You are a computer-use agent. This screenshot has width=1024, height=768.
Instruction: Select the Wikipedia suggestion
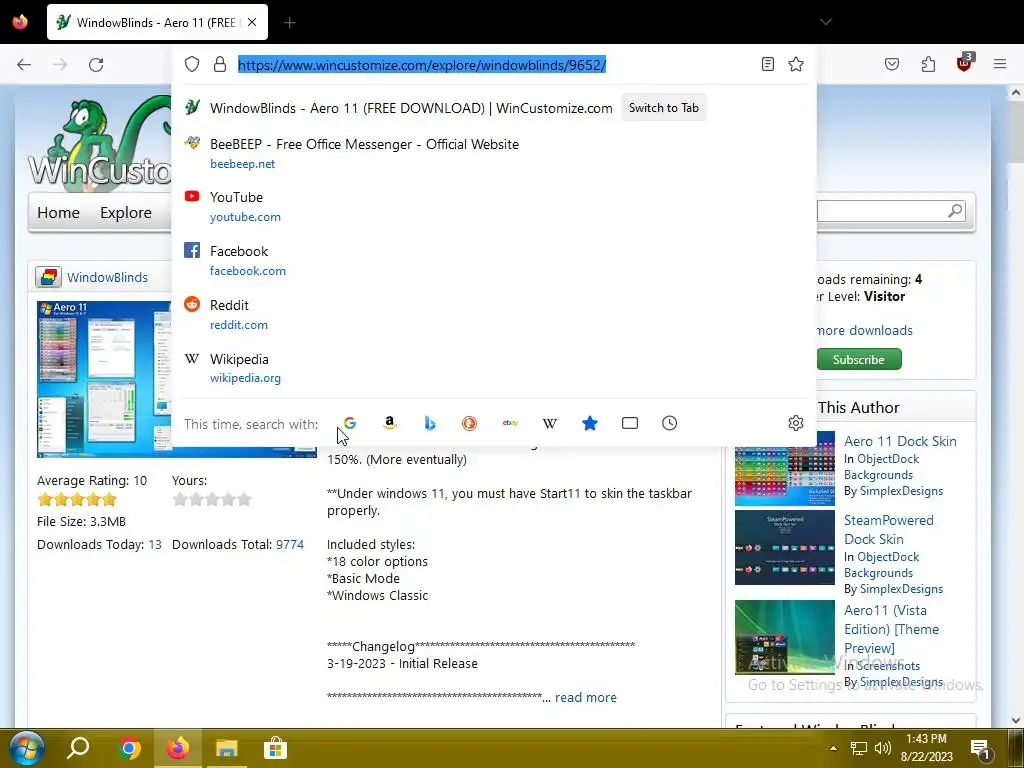(494, 368)
